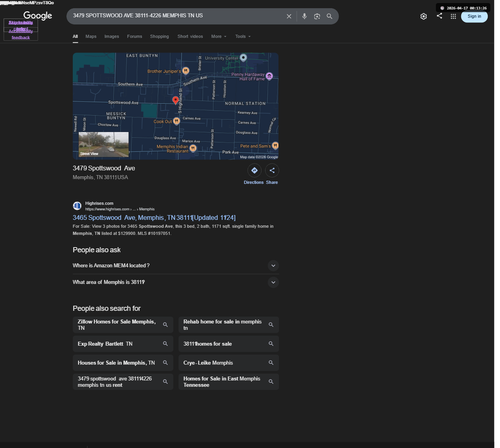Open Accessibility feedback link
The width and height of the screenshot is (500, 448).
(x=21, y=34)
